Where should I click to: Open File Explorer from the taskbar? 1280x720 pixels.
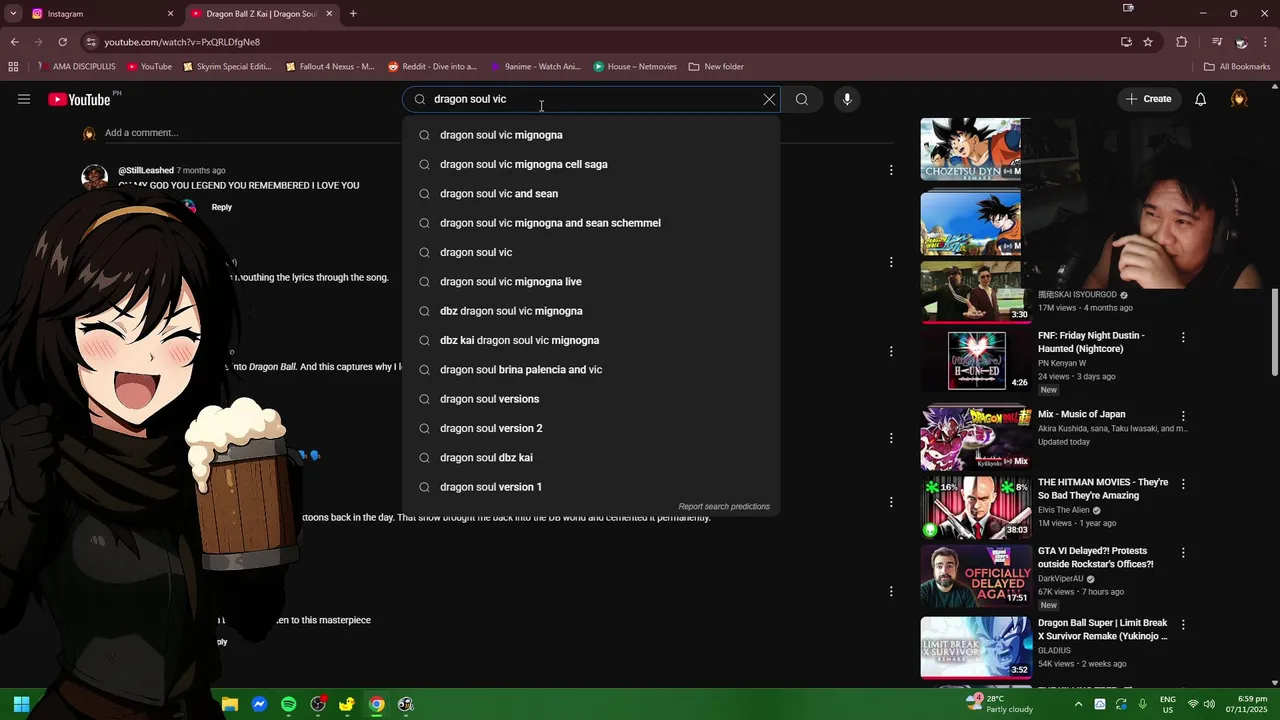tap(229, 704)
